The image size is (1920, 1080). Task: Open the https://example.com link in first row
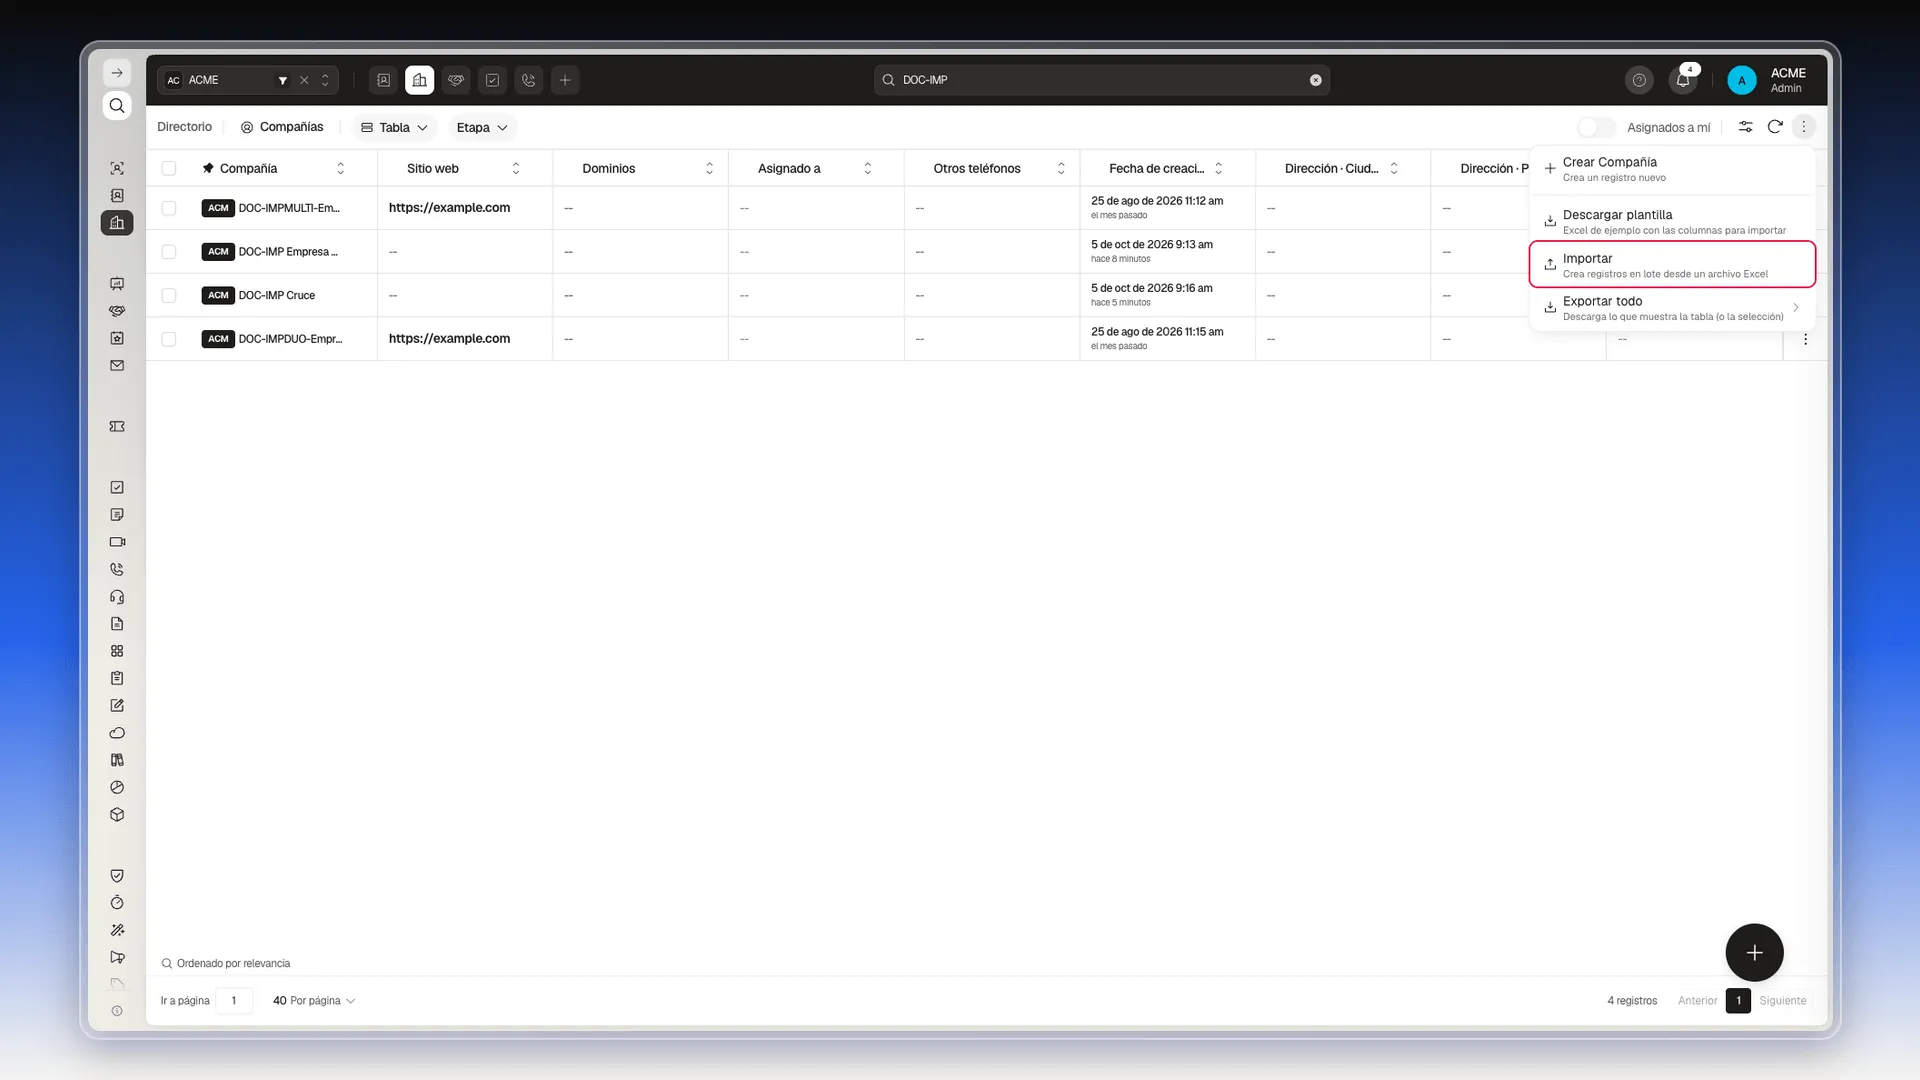coord(450,208)
